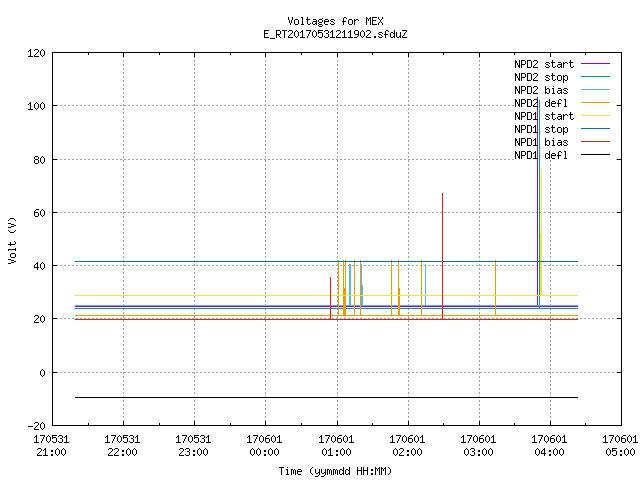This screenshot has height=480, width=640.
Task: Click the y-axis tick label -20
Action: [36, 426]
